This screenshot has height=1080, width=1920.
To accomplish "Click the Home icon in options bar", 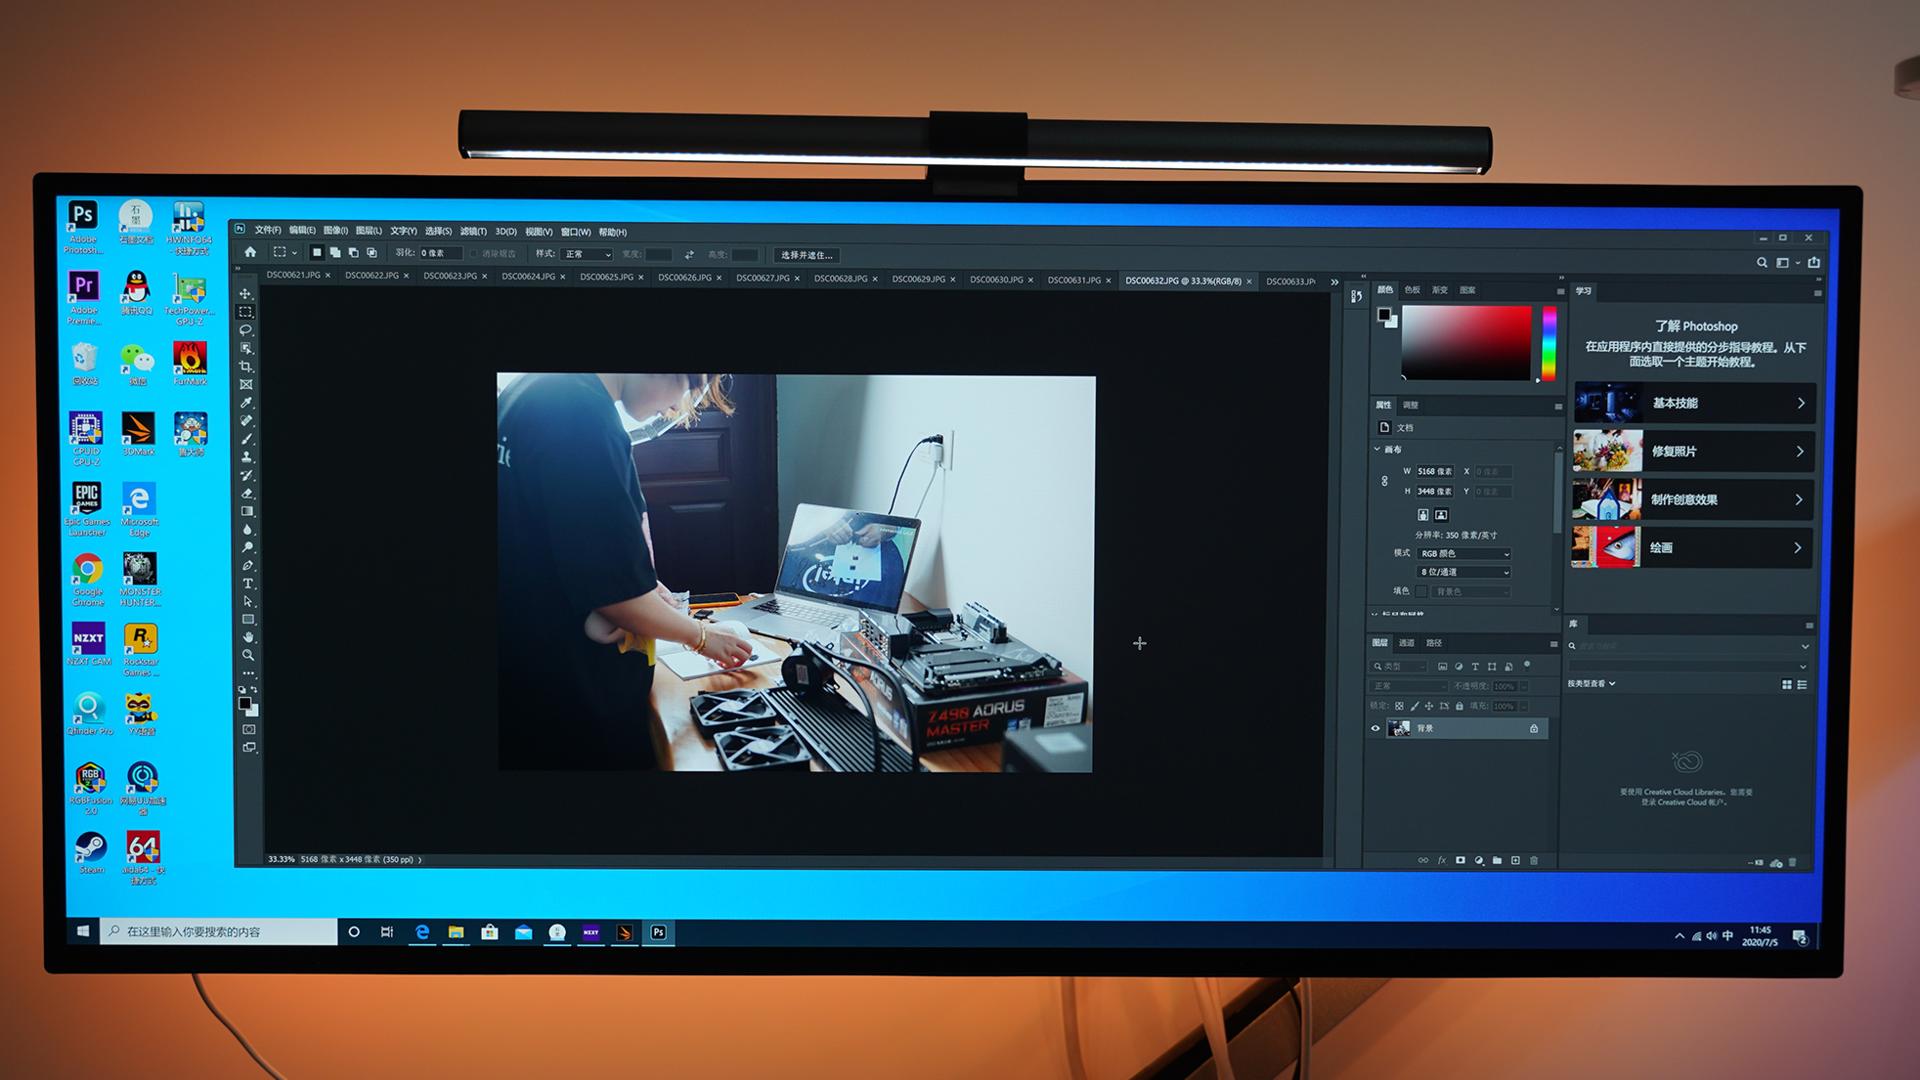I will point(250,253).
